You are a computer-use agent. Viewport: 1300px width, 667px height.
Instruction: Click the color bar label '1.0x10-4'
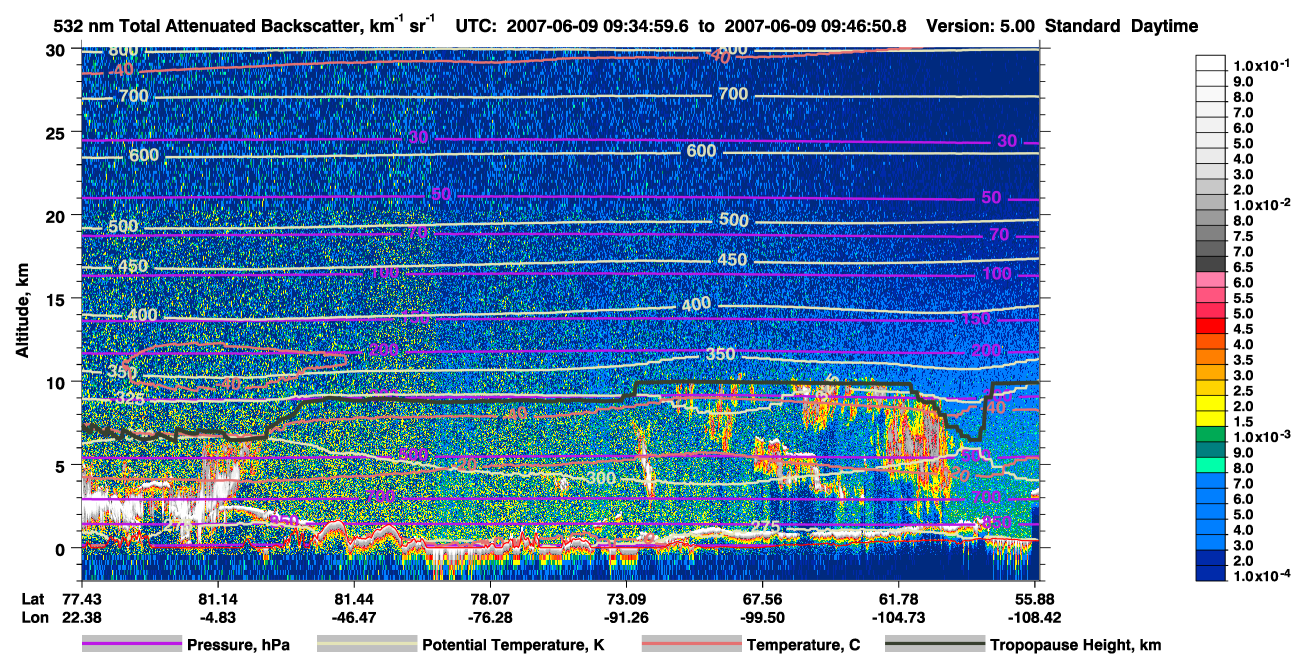point(1263,577)
